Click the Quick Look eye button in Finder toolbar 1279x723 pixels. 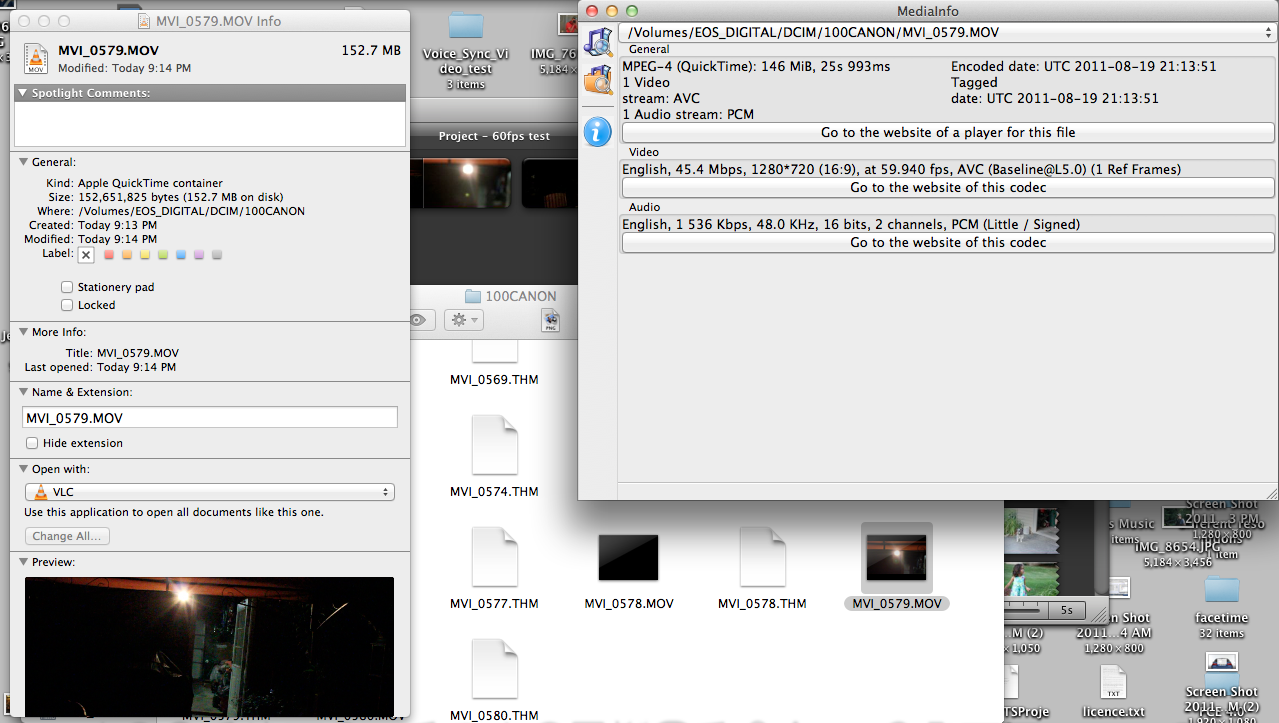tap(418, 320)
